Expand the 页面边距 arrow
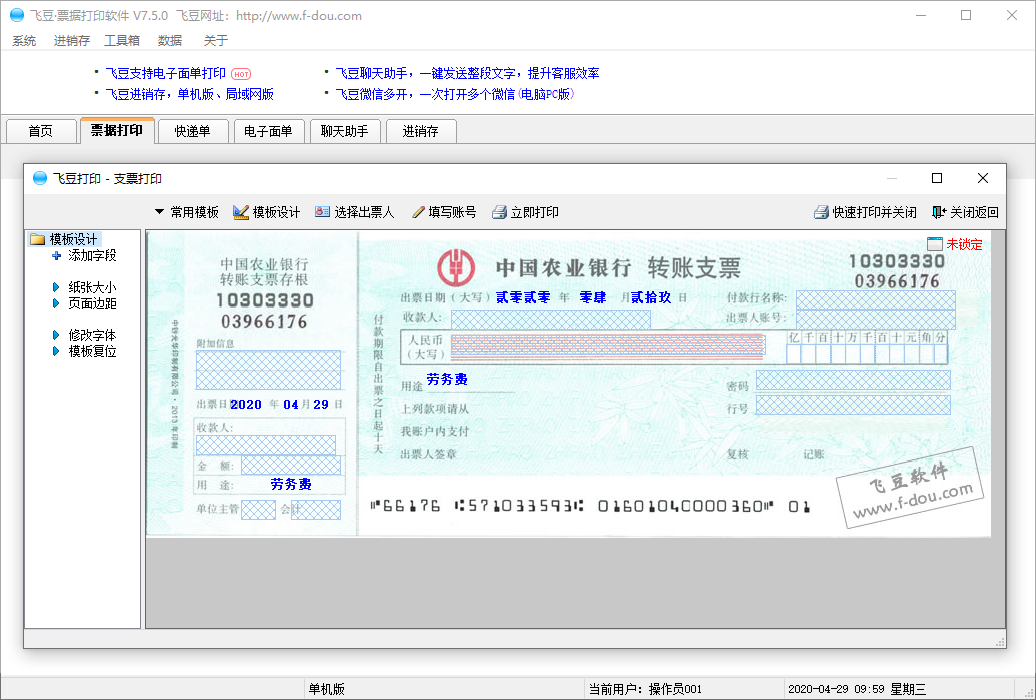Screen dimensions: 1036x700 (56, 303)
